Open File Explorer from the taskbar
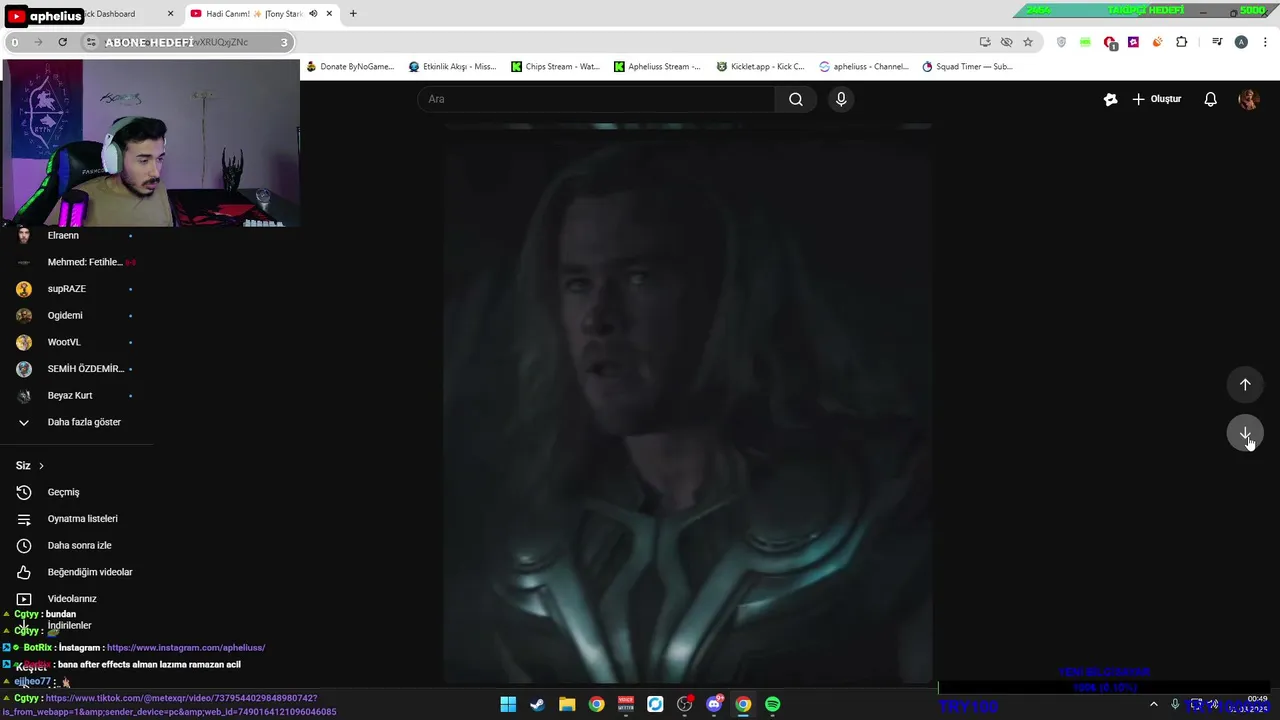 (x=567, y=704)
